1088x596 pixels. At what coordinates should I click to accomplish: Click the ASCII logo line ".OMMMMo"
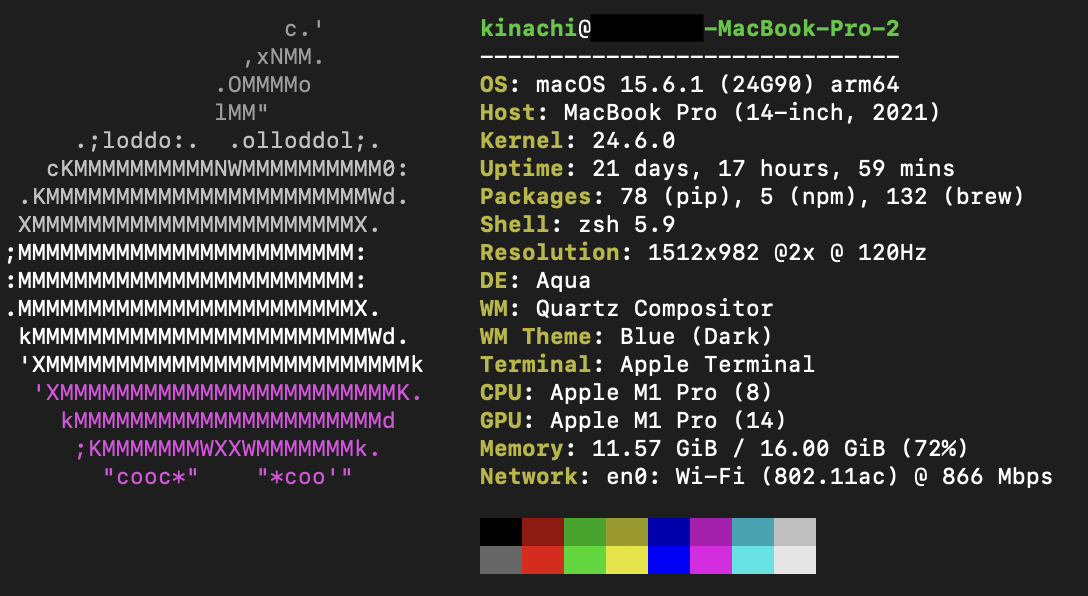click(x=263, y=85)
